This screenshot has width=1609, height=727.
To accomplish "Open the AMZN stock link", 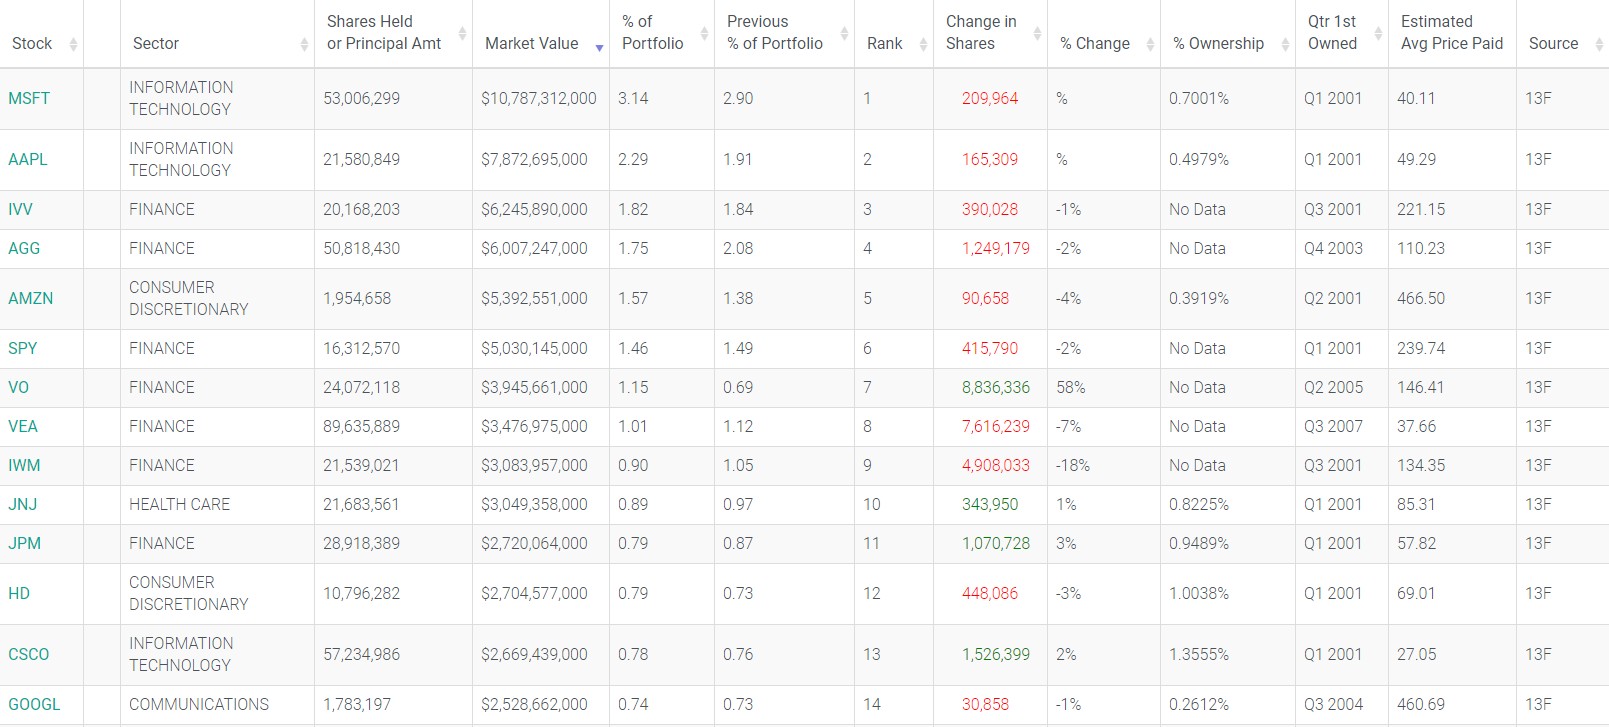I will [x=31, y=299].
